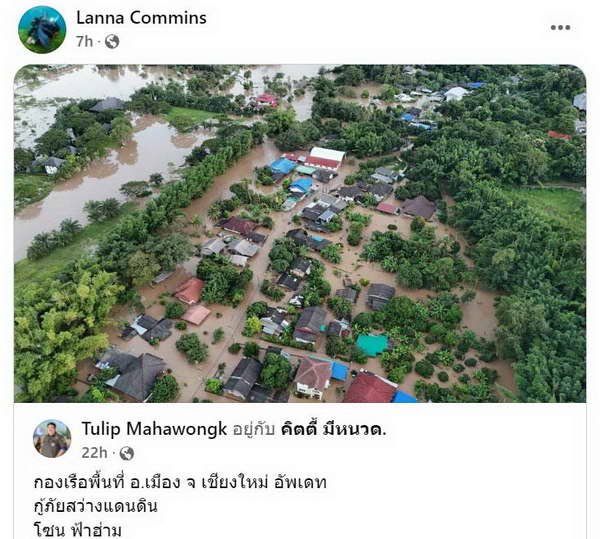The image size is (600, 539).
Task: Click the line กู้ภัยสว่างแดนดิน
Action: click(x=96, y=506)
